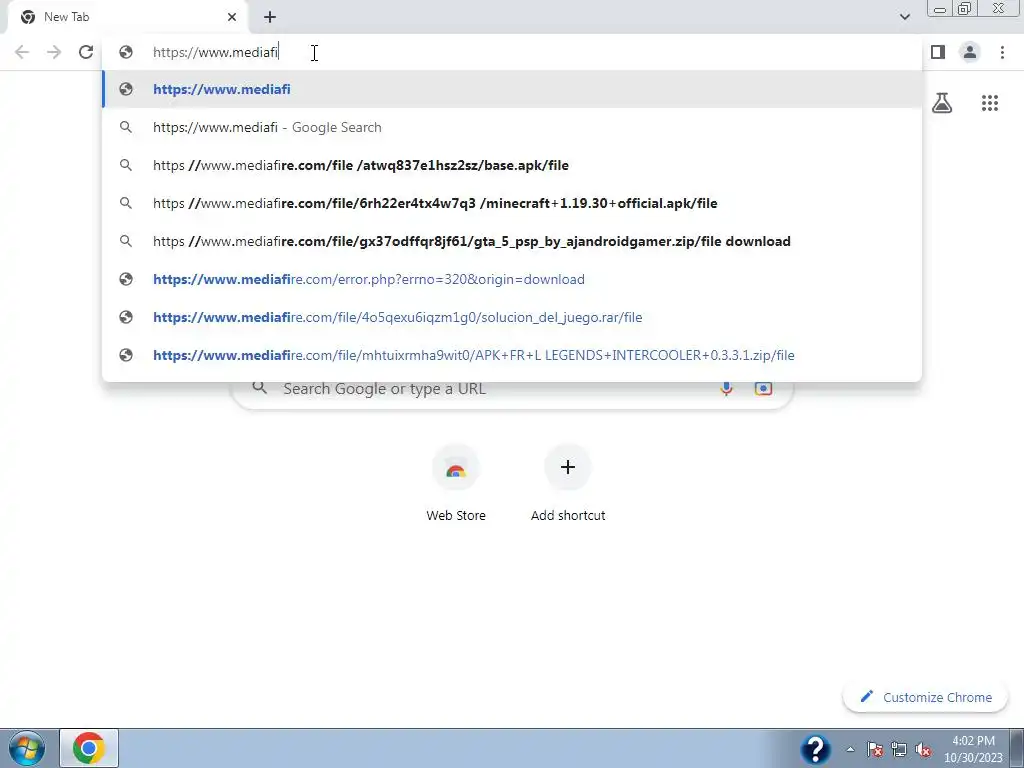Select the base.apk mediafire suggestion

512,165
